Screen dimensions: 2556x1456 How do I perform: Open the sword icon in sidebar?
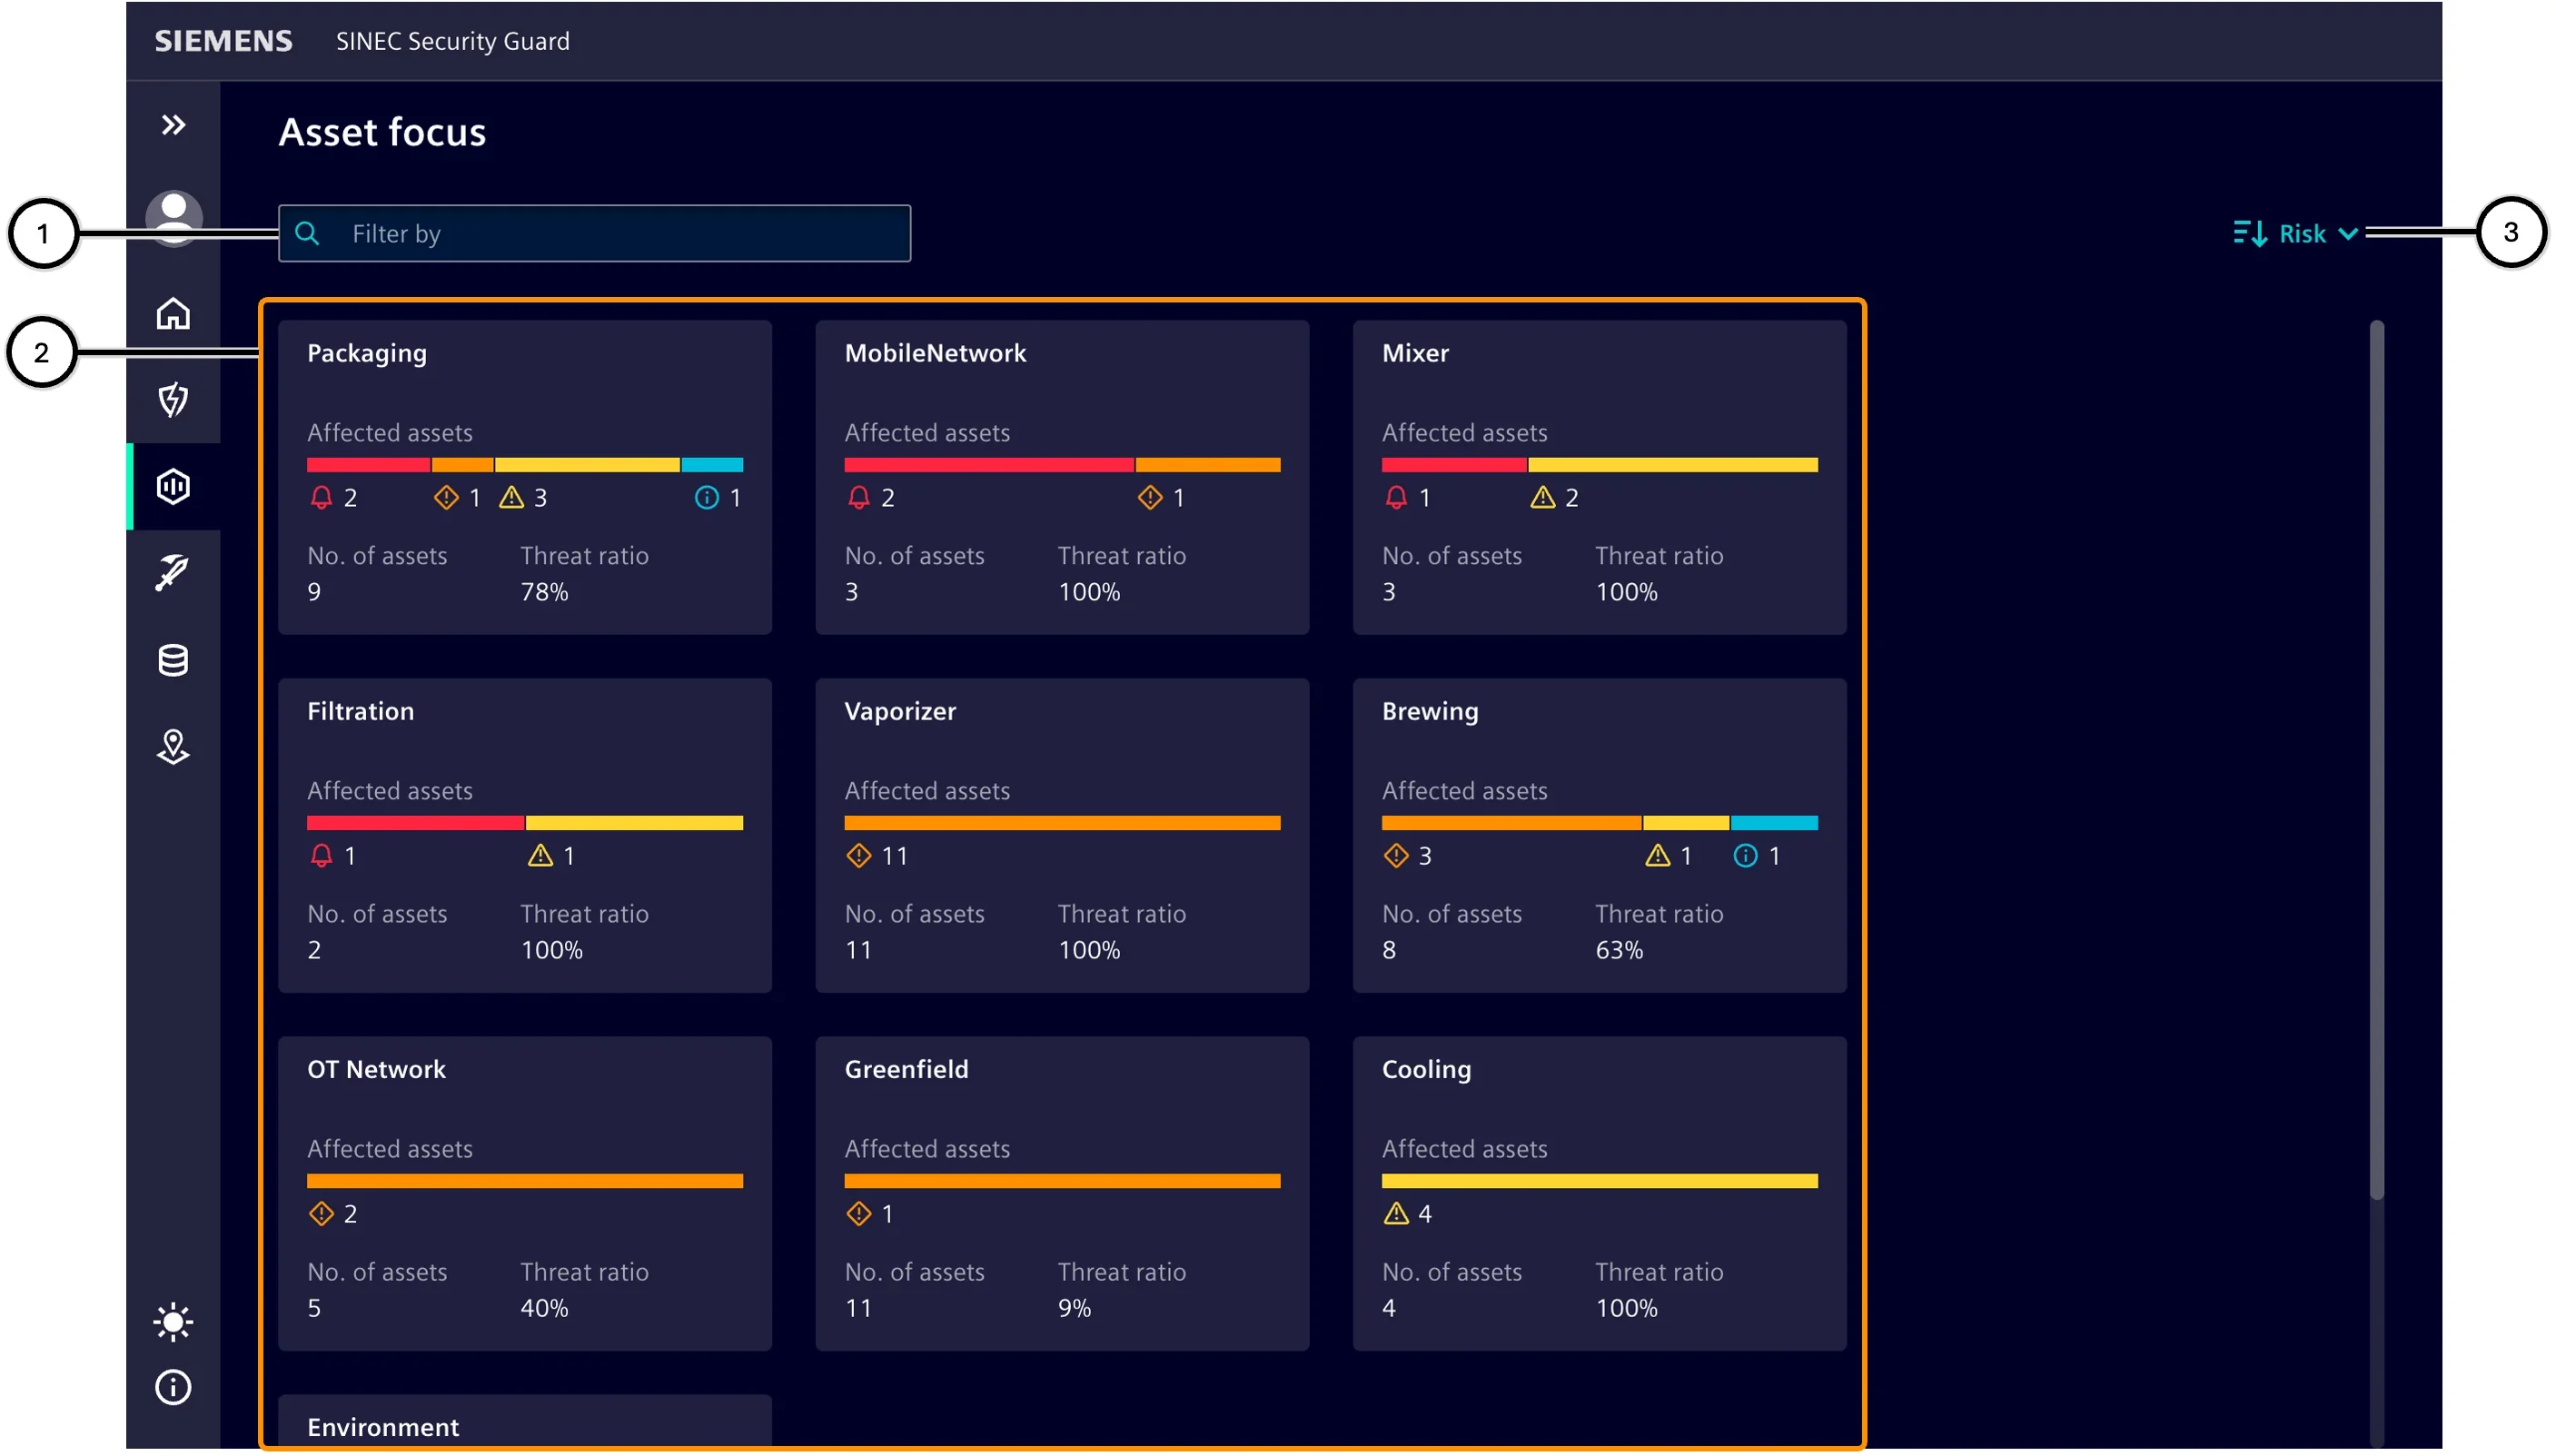click(x=173, y=573)
